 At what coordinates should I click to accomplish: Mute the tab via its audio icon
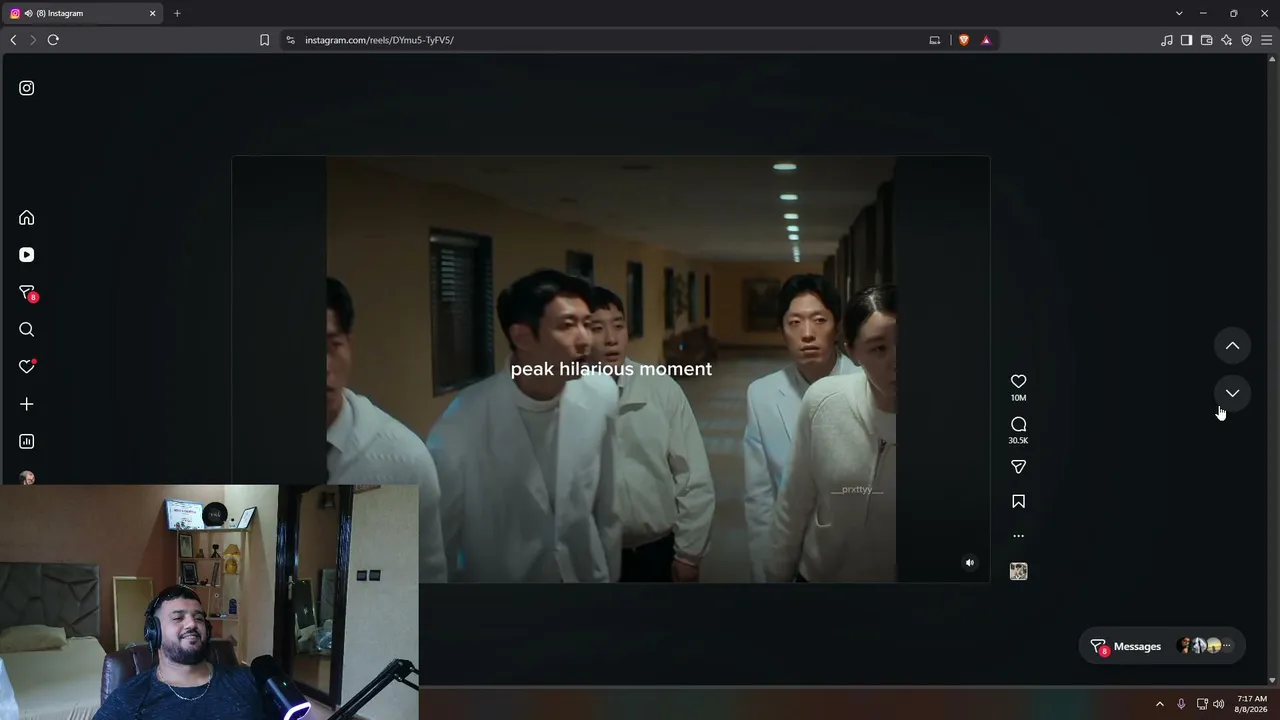pos(28,13)
